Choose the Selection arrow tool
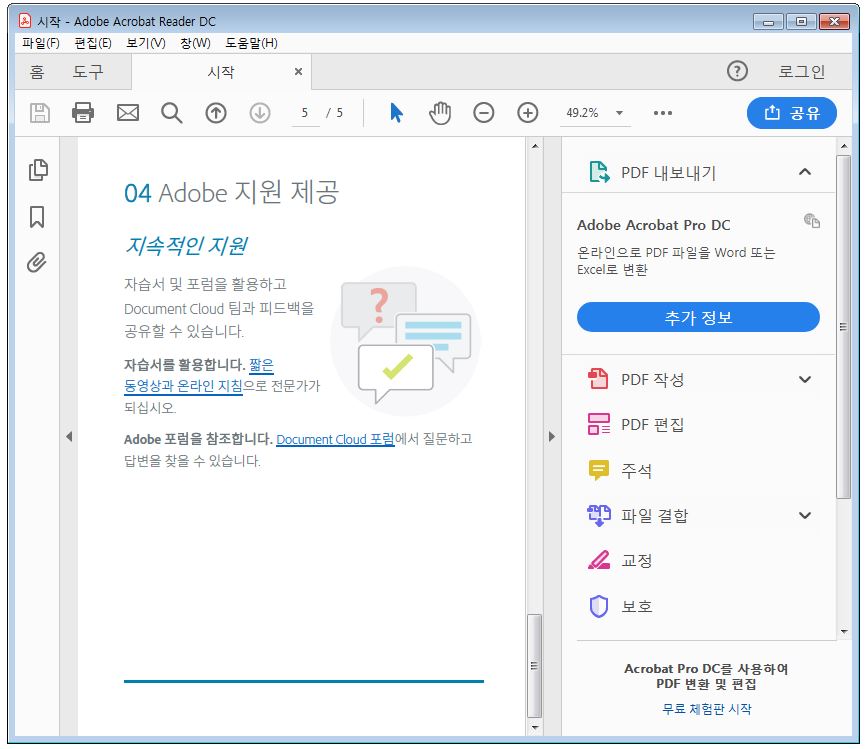 [396, 113]
